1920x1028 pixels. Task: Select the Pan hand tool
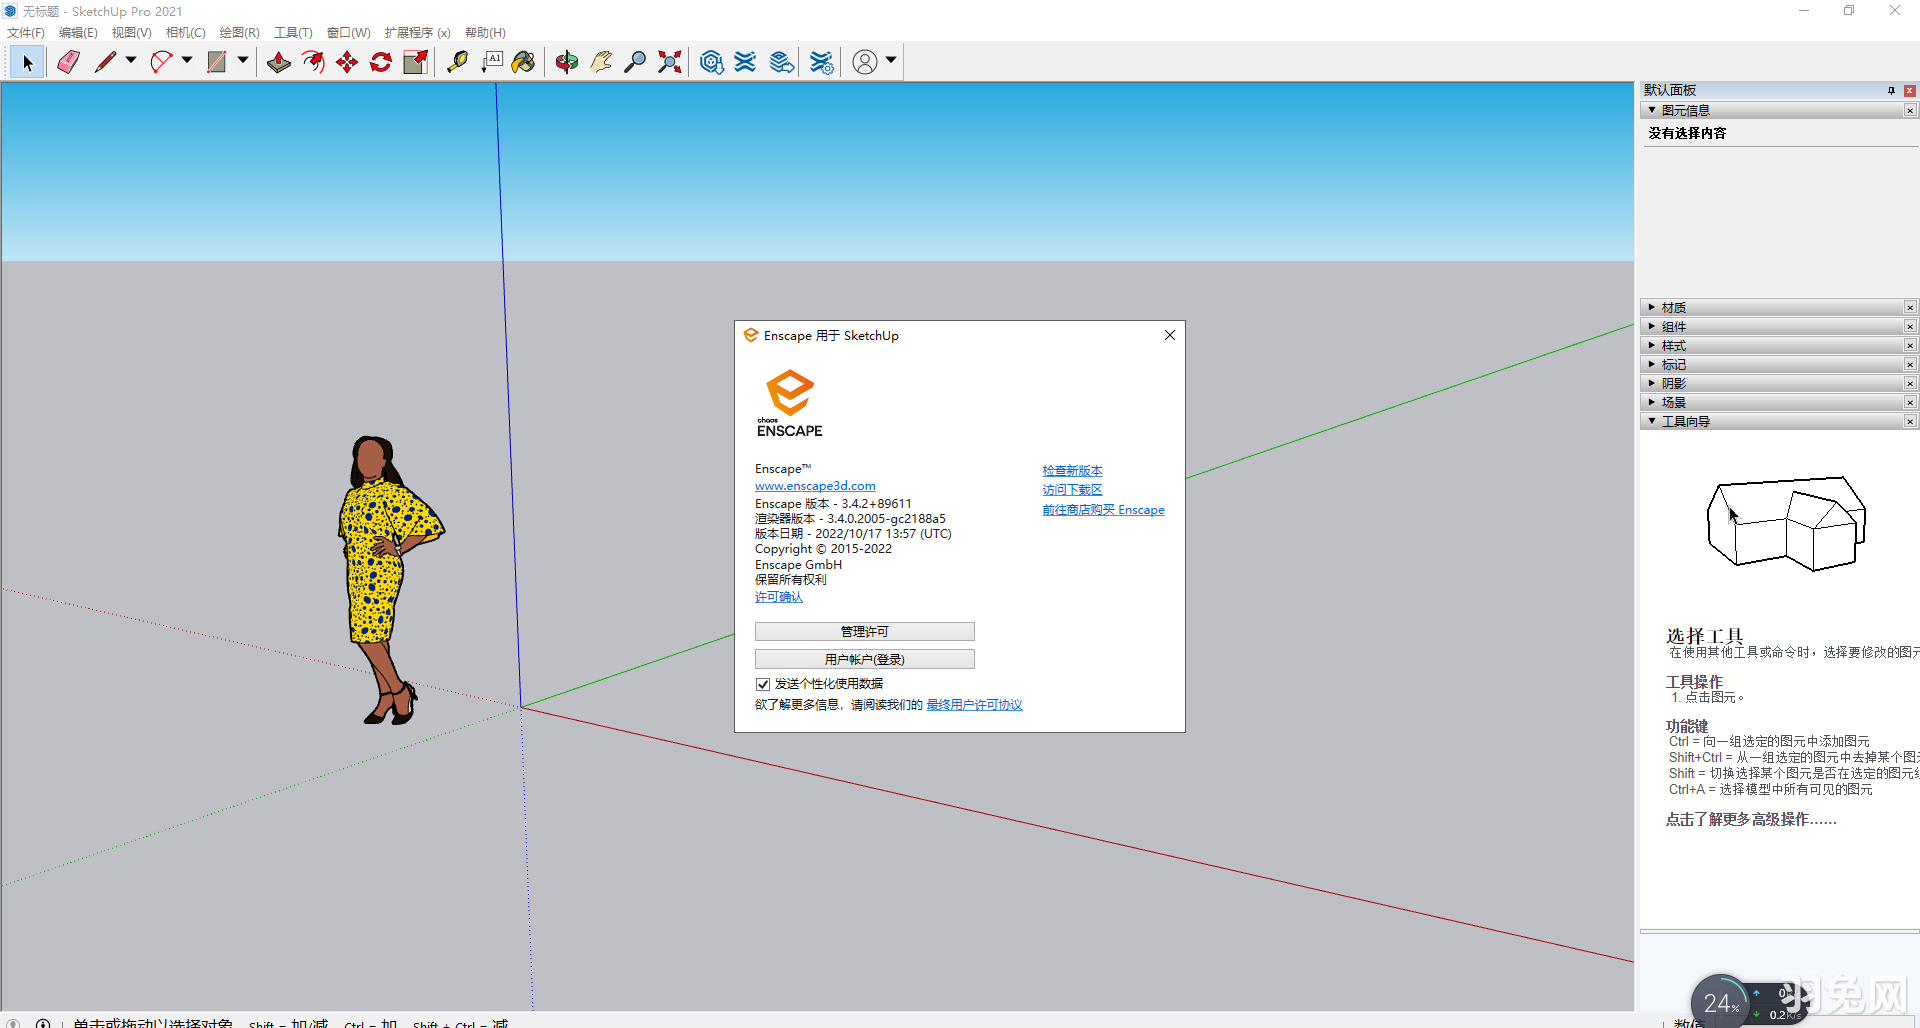tap(600, 61)
